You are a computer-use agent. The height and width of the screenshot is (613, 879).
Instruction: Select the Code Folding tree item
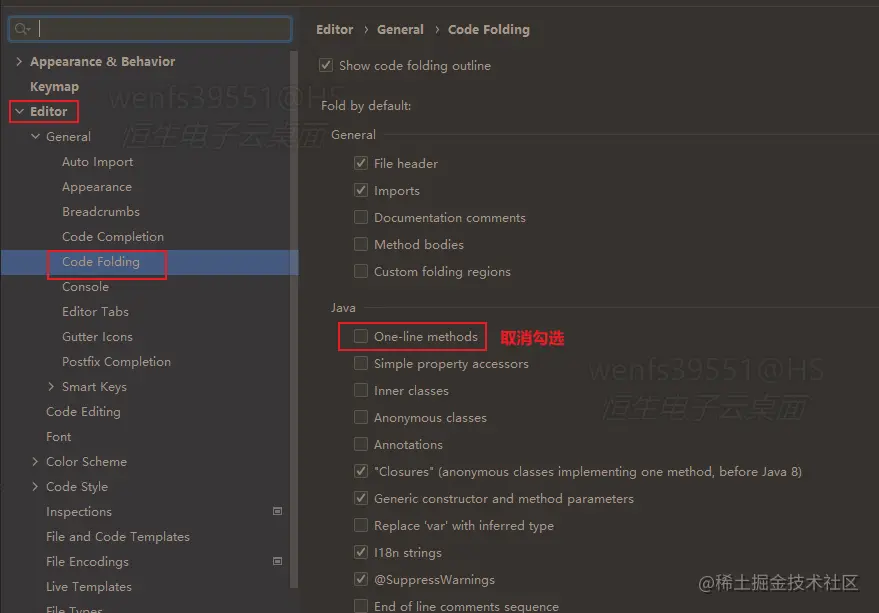(101, 262)
